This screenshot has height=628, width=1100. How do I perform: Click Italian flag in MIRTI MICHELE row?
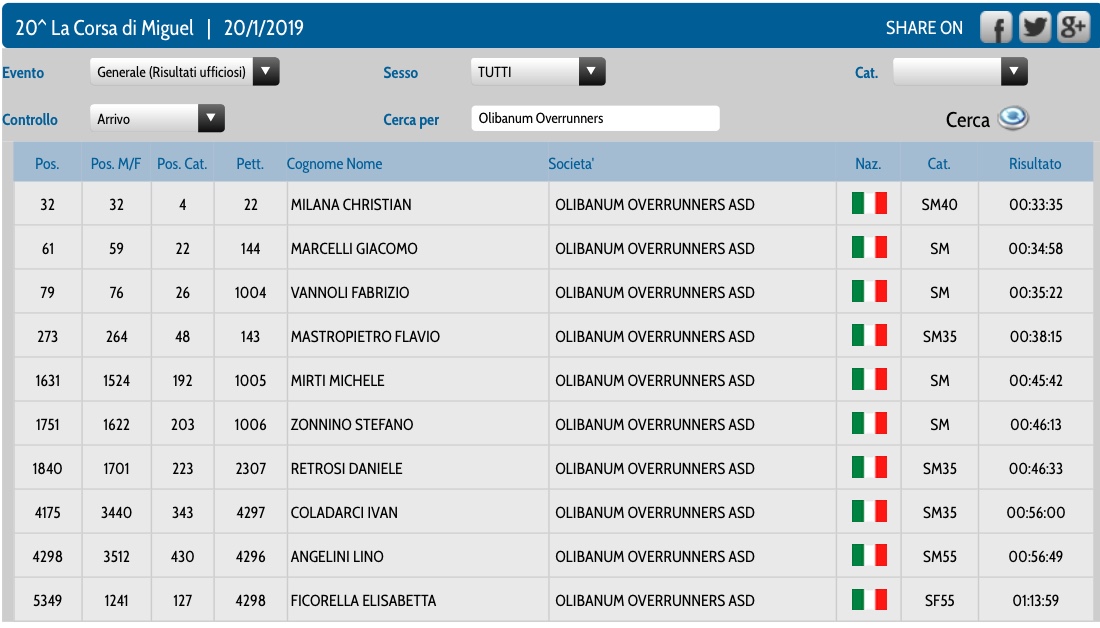point(869,380)
